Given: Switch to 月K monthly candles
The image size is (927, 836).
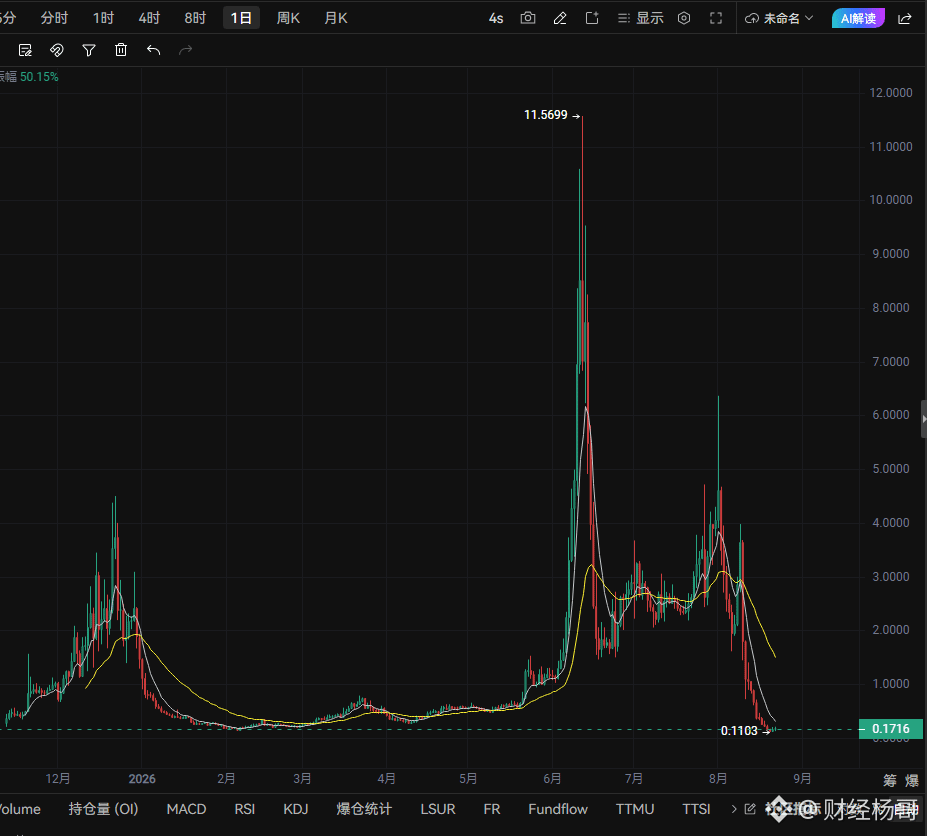Looking at the screenshot, I should pos(336,18).
